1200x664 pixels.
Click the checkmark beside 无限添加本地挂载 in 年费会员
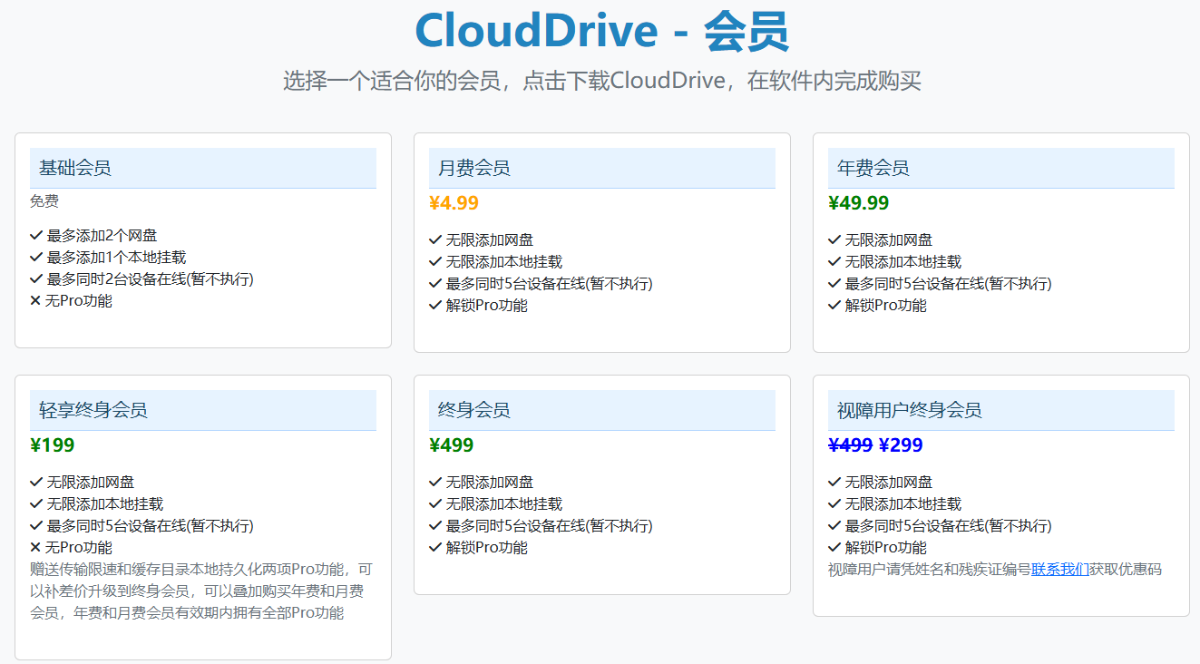tap(832, 261)
